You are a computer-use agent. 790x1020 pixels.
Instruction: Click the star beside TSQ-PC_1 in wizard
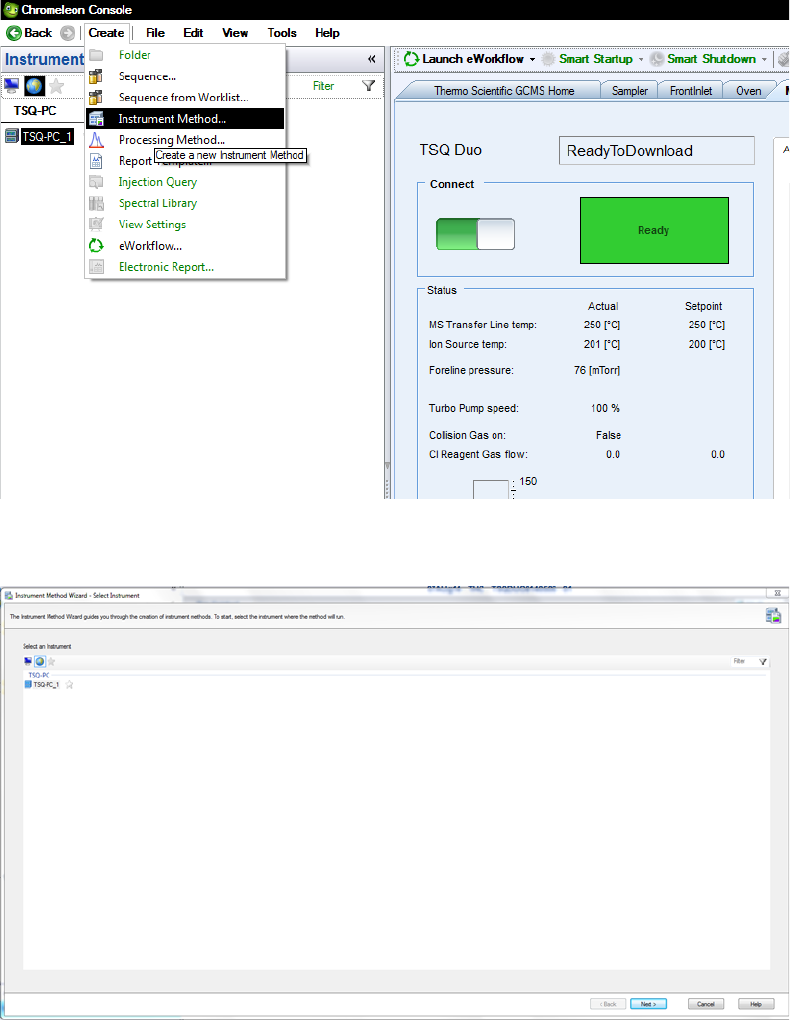click(70, 684)
